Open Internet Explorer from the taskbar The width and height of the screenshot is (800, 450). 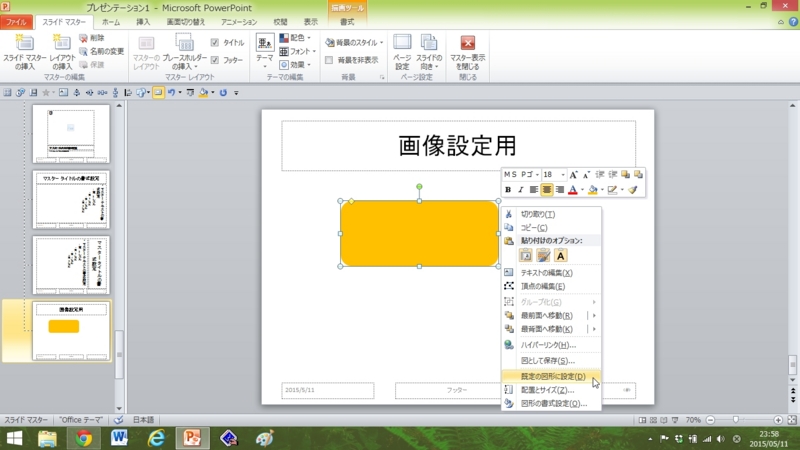pyautogui.click(x=156, y=438)
